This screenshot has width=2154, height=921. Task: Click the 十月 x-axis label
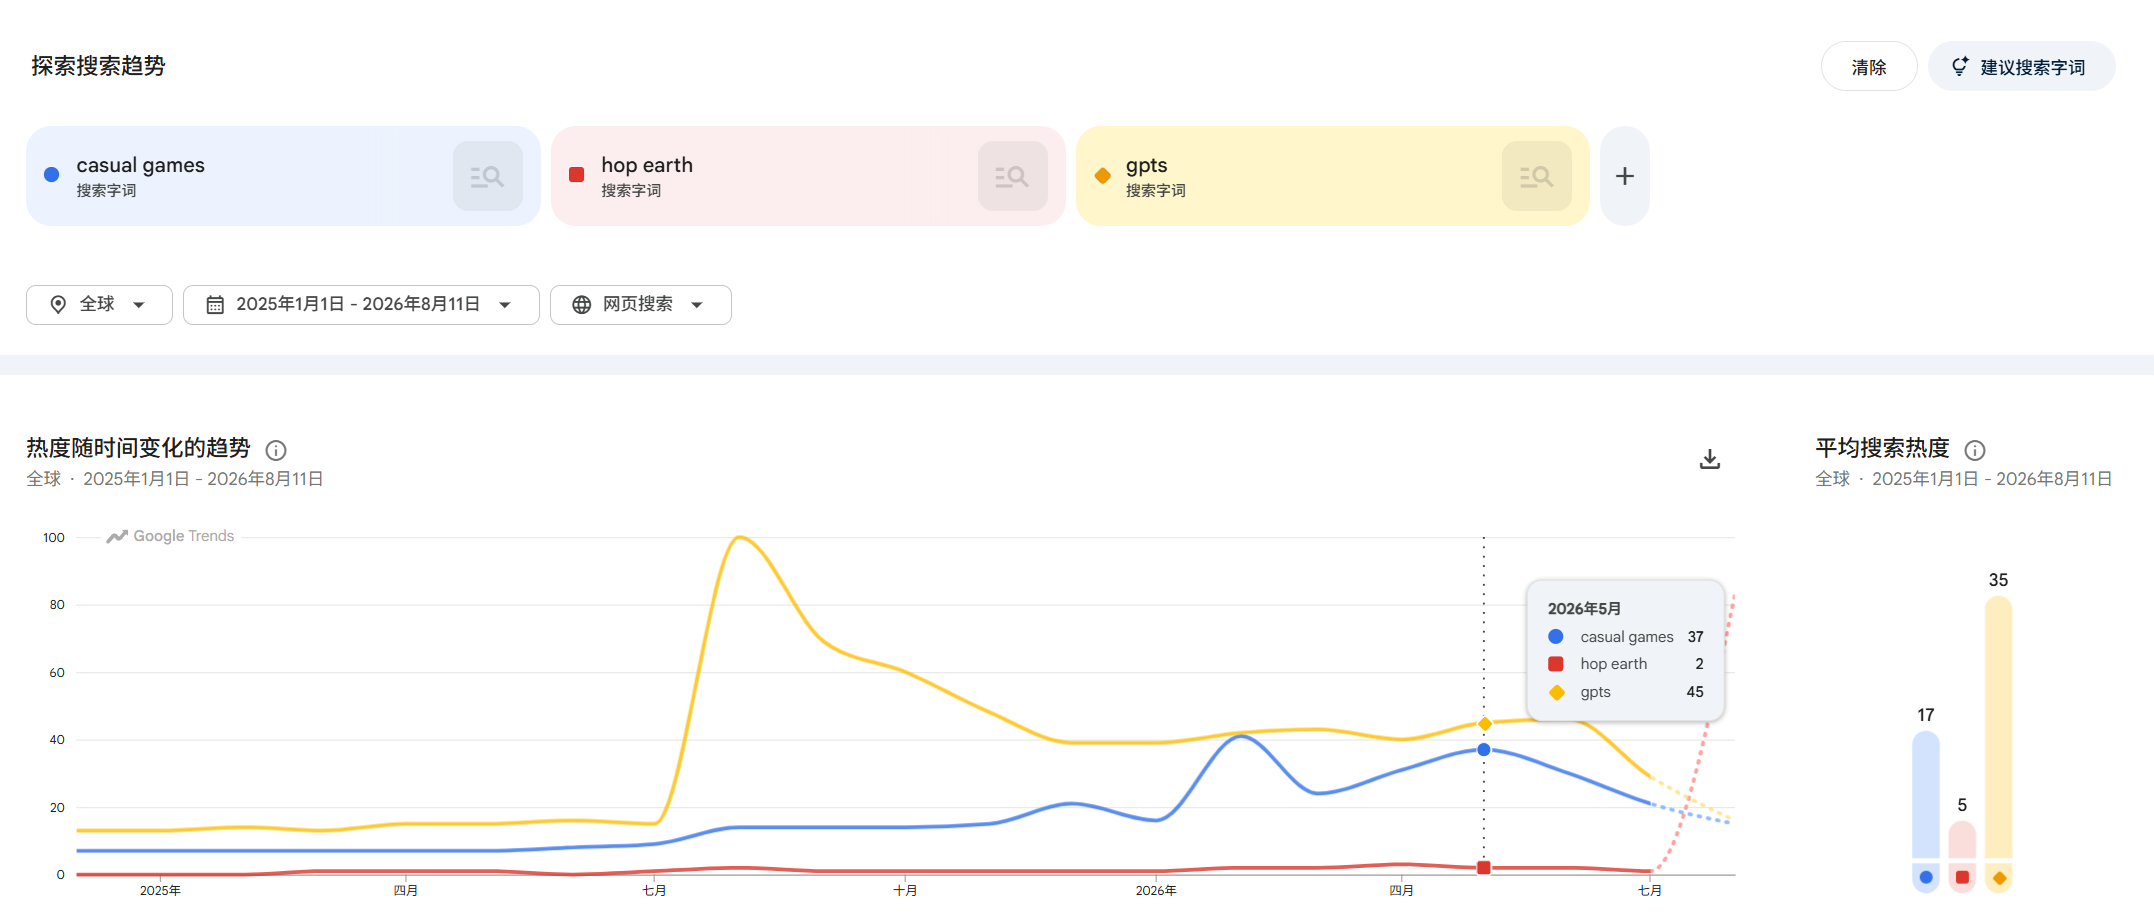[x=905, y=891]
